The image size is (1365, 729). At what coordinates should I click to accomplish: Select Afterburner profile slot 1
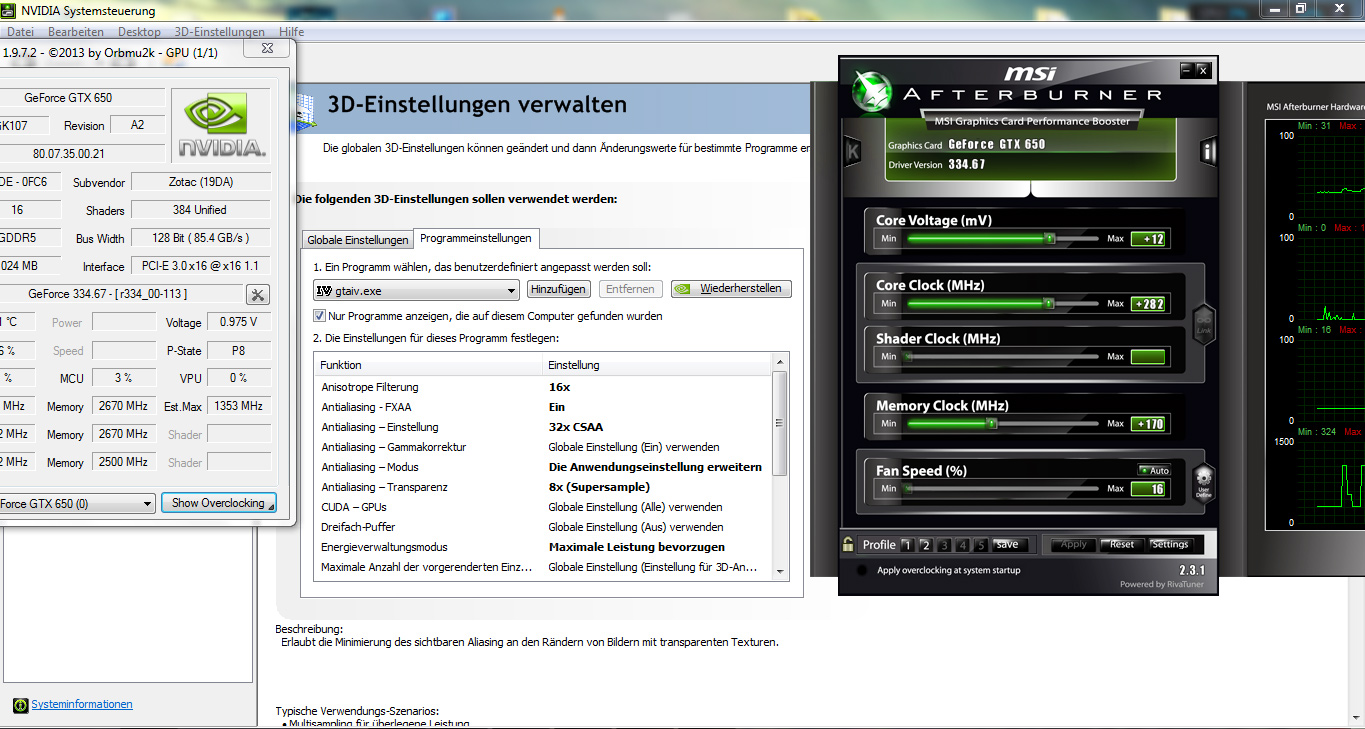click(907, 545)
